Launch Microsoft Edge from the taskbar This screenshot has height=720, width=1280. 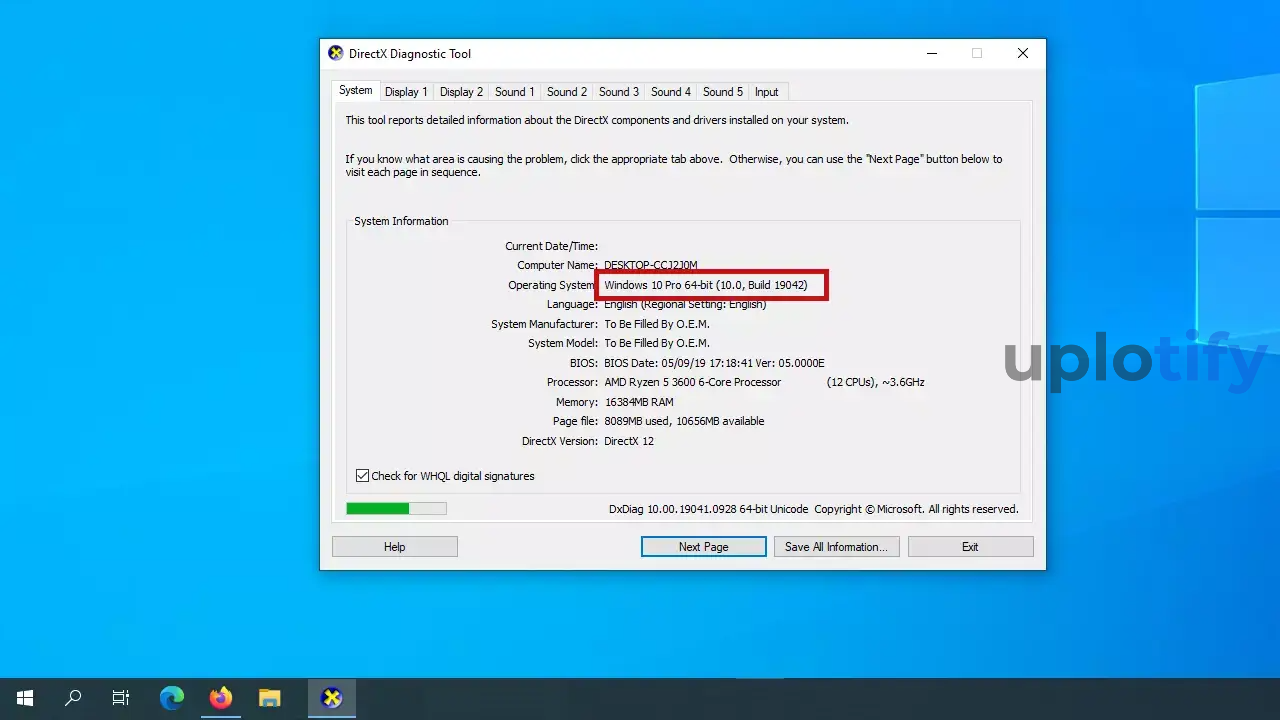pos(172,698)
